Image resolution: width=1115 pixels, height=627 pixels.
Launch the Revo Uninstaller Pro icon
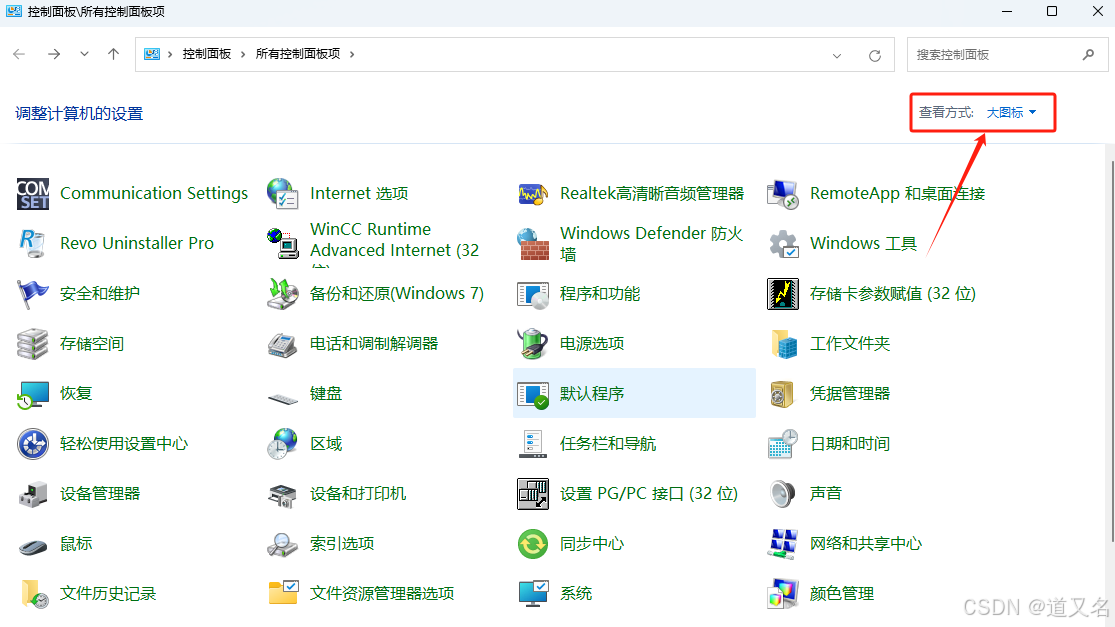(33, 243)
